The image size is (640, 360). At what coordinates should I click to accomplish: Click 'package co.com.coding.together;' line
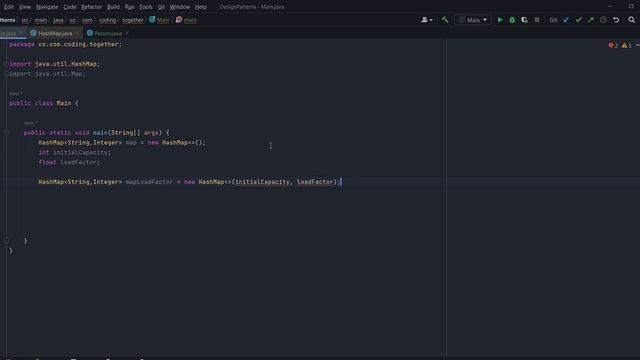(65, 44)
